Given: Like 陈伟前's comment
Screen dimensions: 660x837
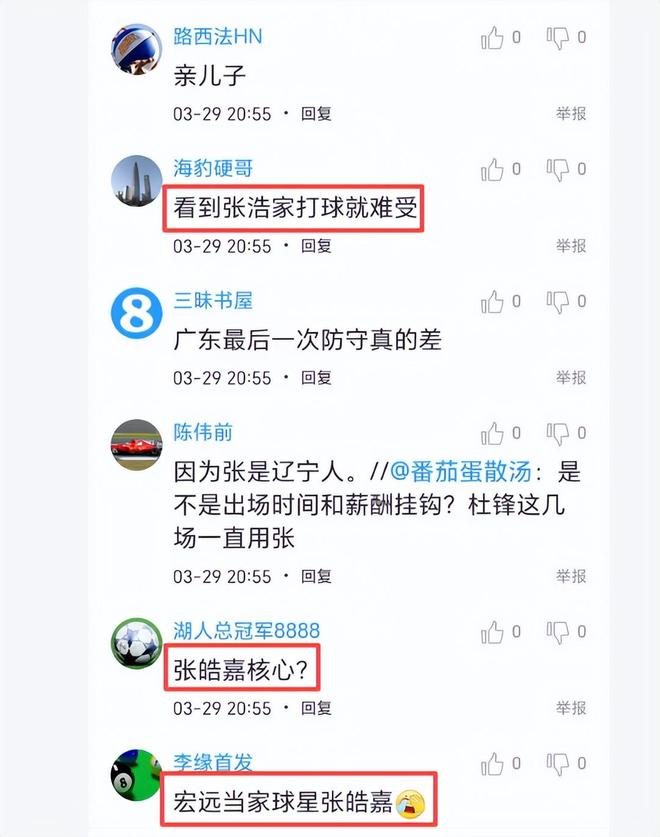Looking at the screenshot, I should pyautogui.click(x=492, y=433).
